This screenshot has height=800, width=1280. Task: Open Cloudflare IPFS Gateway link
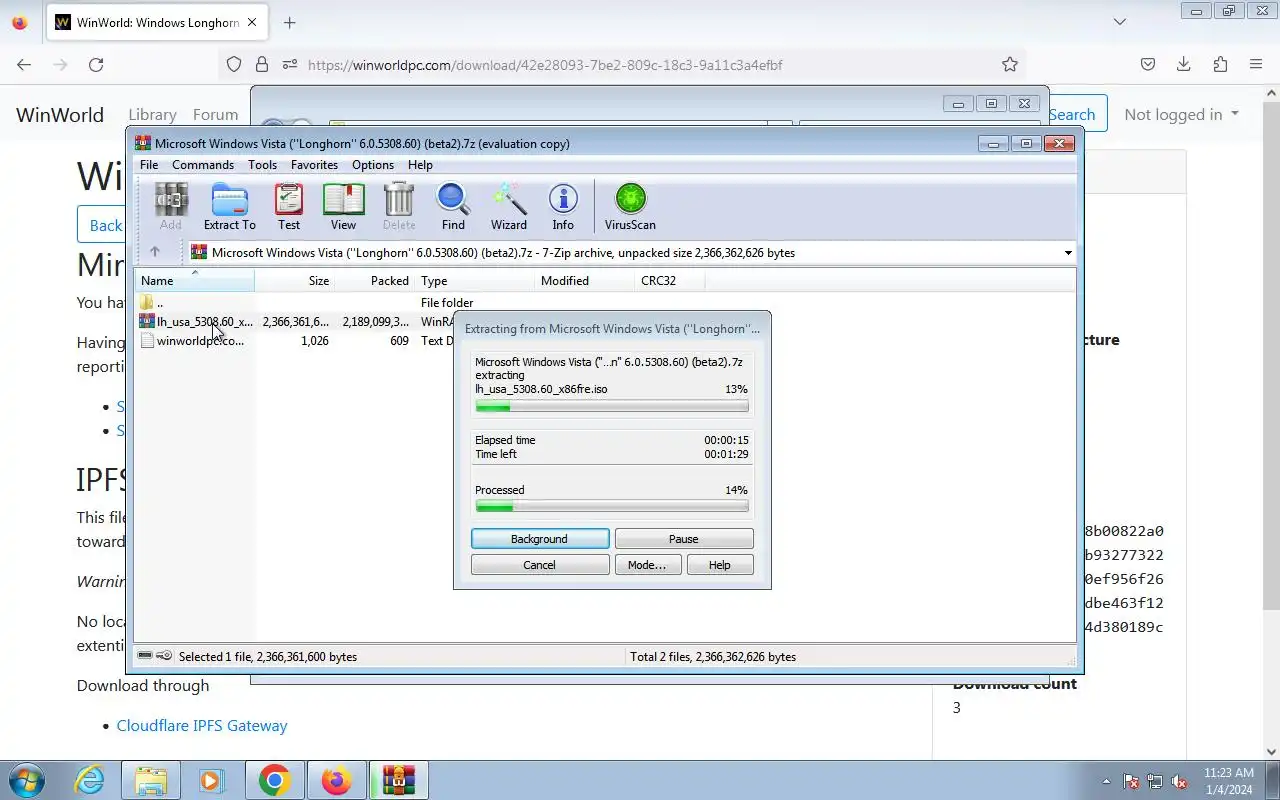[202, 725]
